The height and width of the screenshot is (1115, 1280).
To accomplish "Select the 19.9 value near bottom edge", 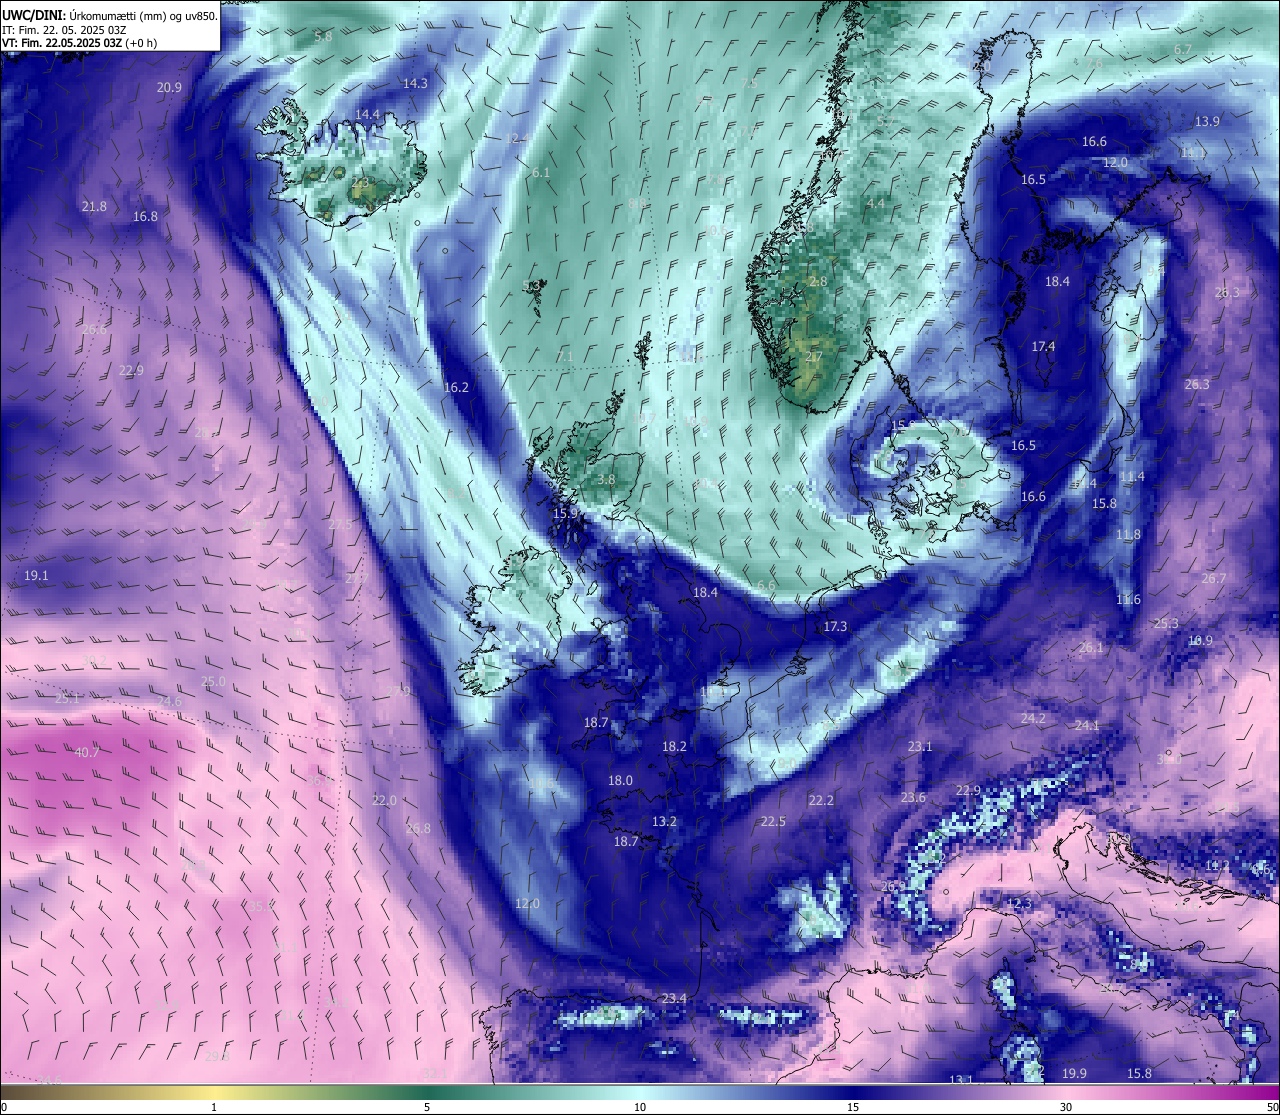I will click(x=1074, y=1074).
